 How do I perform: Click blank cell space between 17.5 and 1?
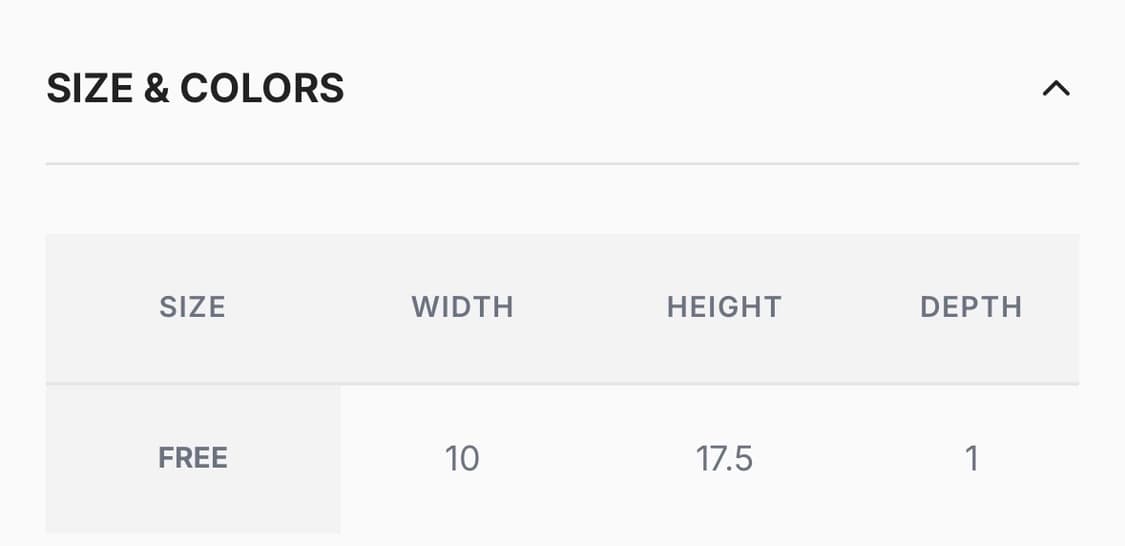tap(850, 459)
